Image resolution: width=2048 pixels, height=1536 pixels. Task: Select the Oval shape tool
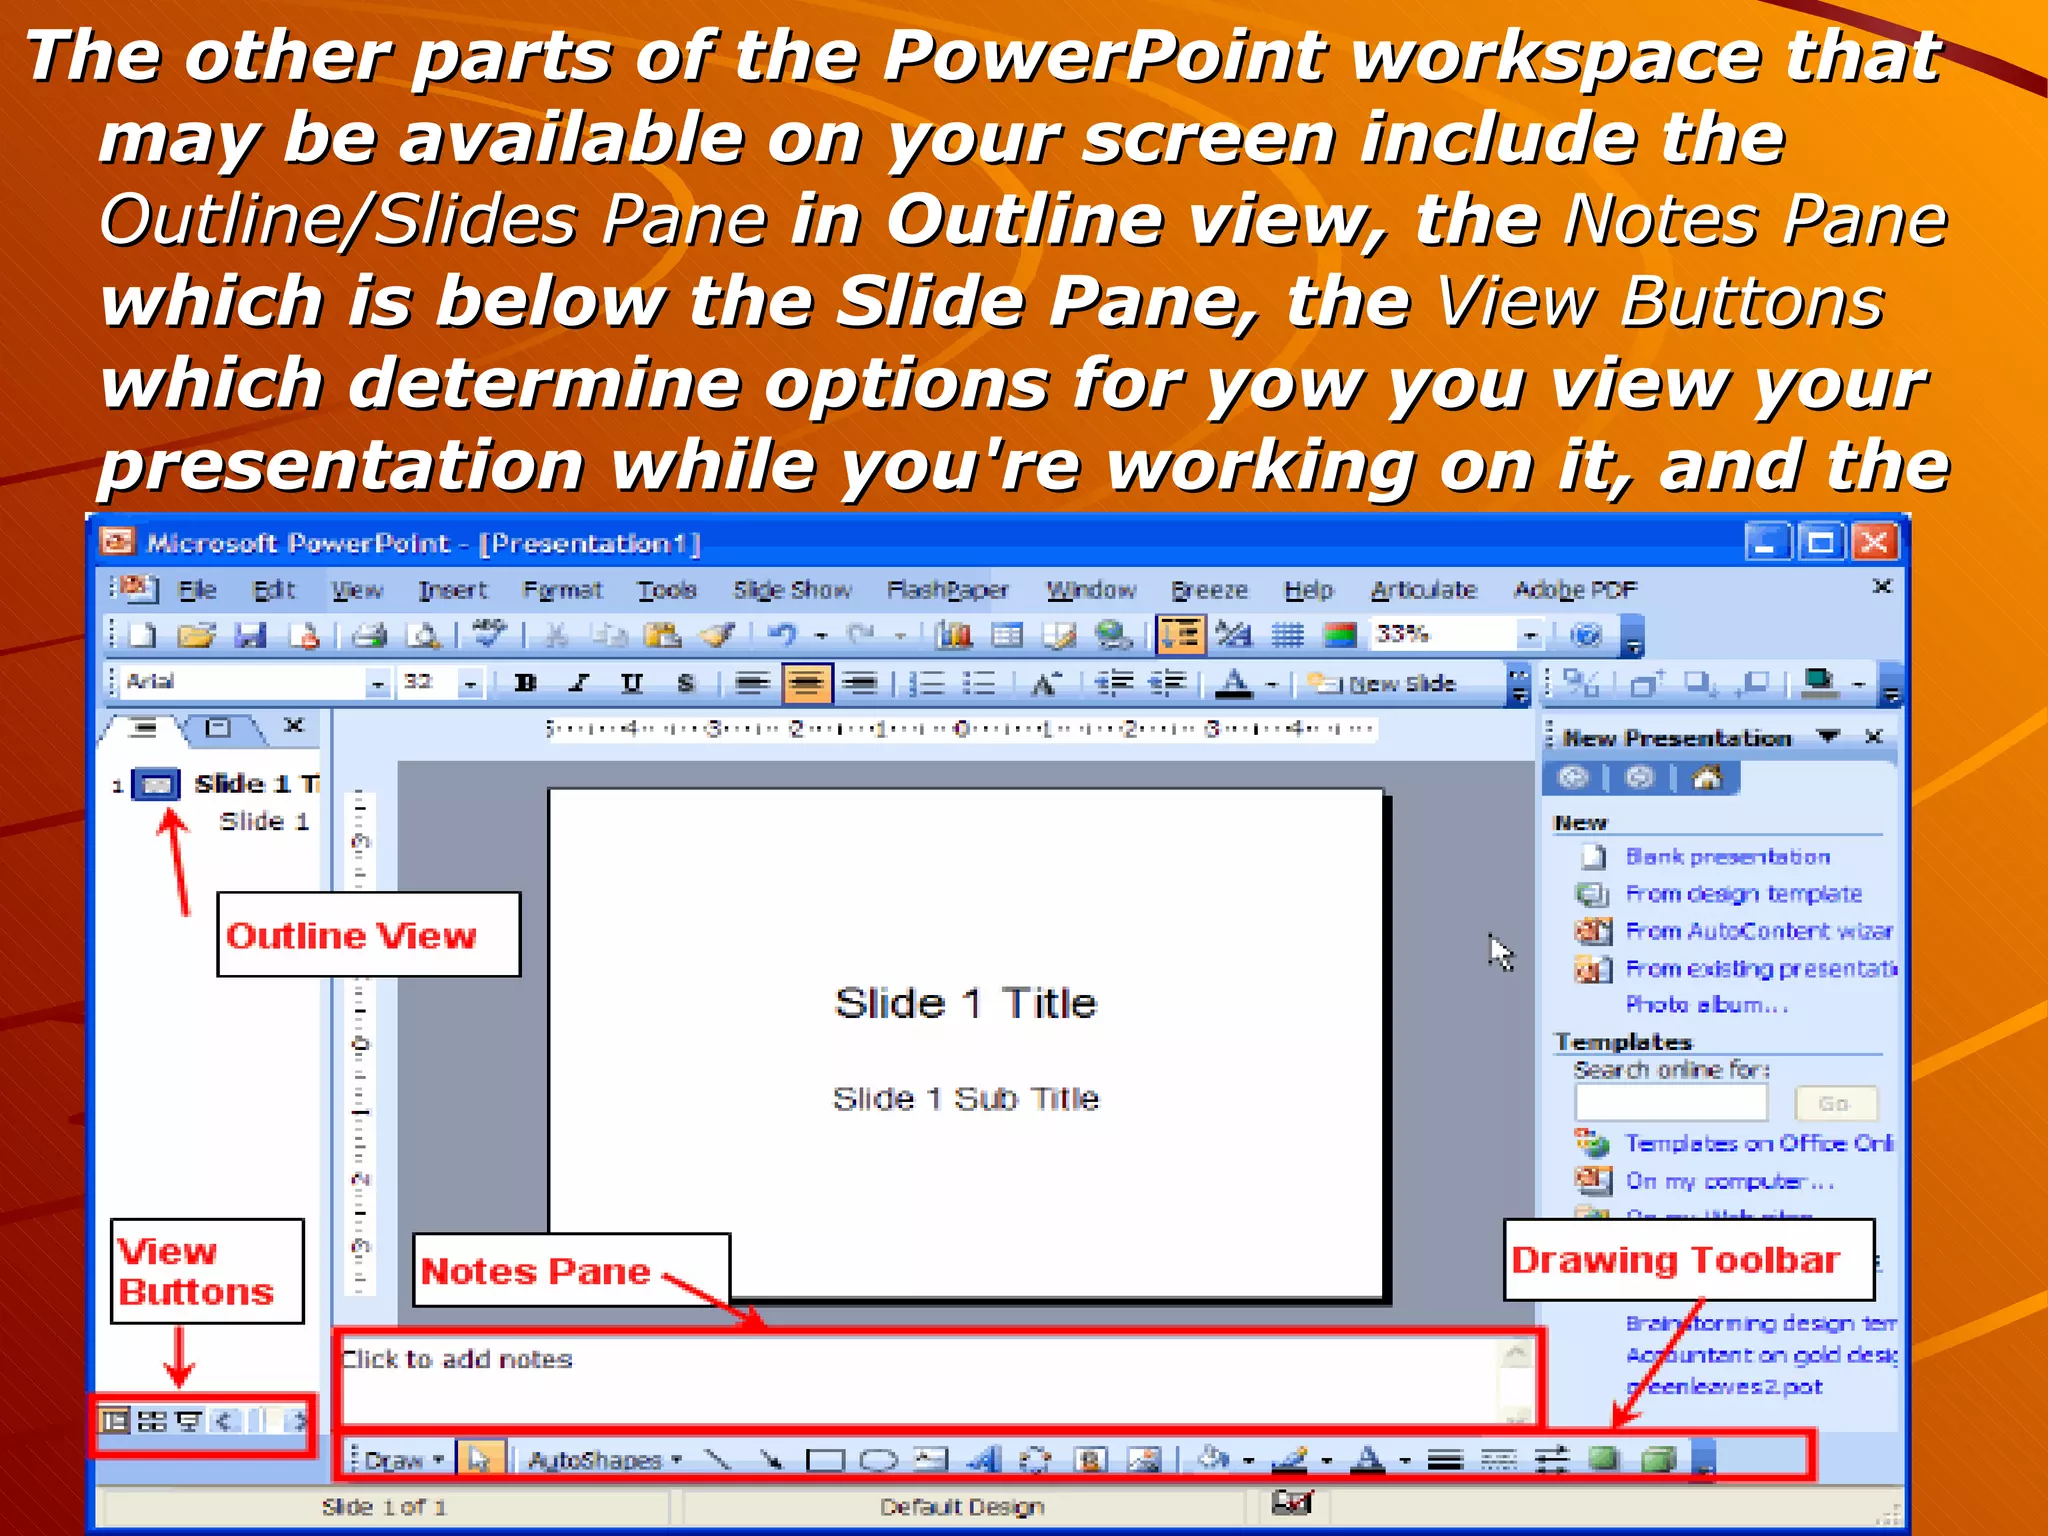878,1461
